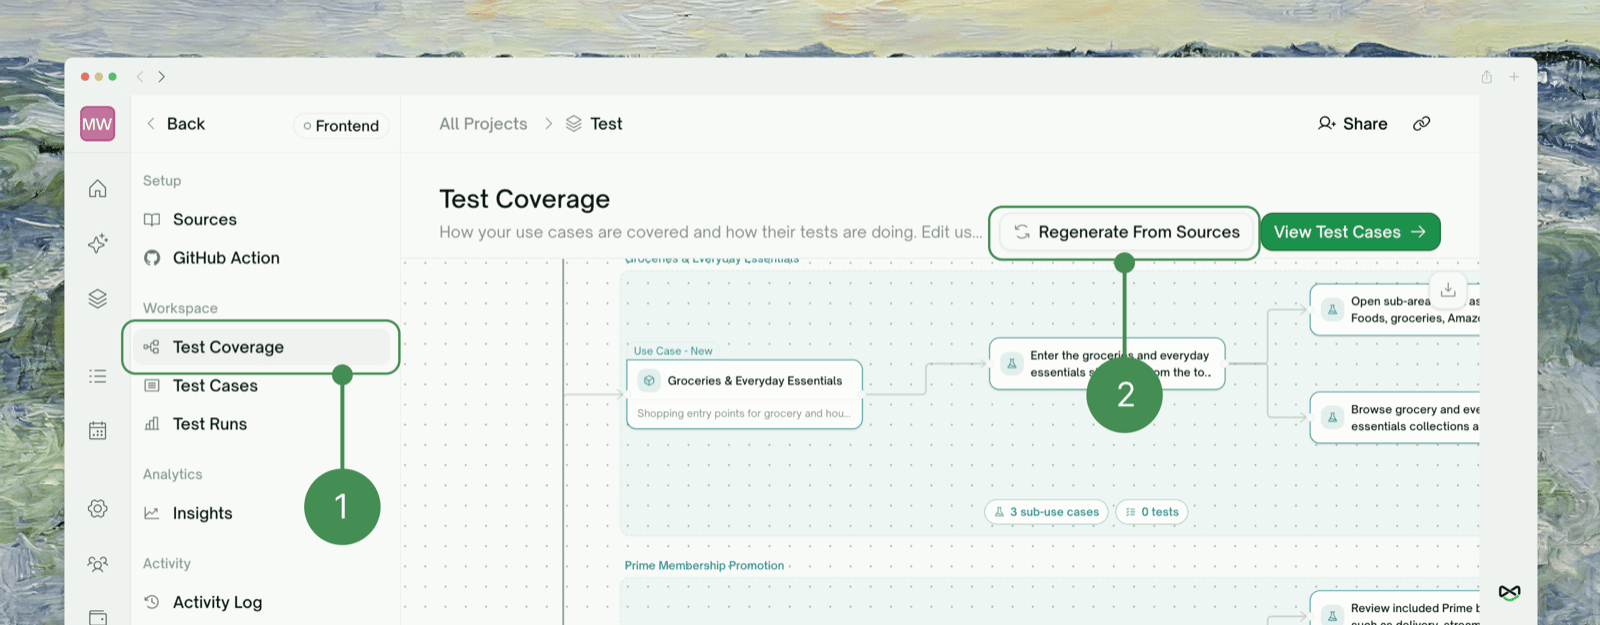The width and height of the screenshot is (1600, 625).
Task: Click the infinity logo badge at bottom right
Action: click(x=1510, y=592)
